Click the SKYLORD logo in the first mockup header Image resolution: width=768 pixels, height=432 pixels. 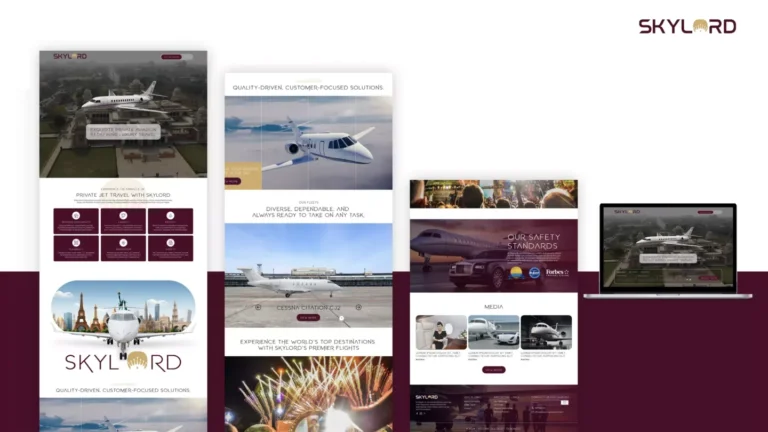(70, 56)
